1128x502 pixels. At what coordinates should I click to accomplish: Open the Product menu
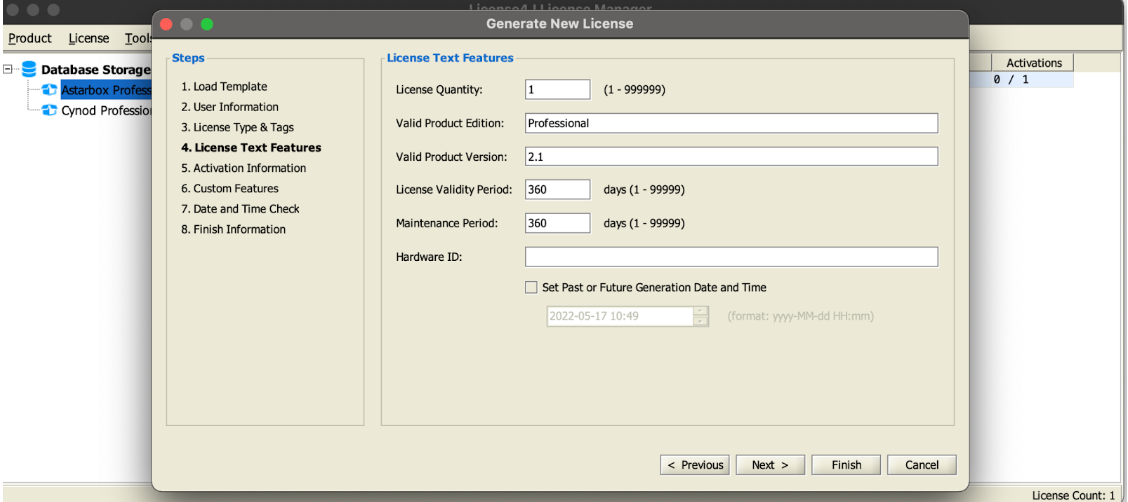coord(30,38)
